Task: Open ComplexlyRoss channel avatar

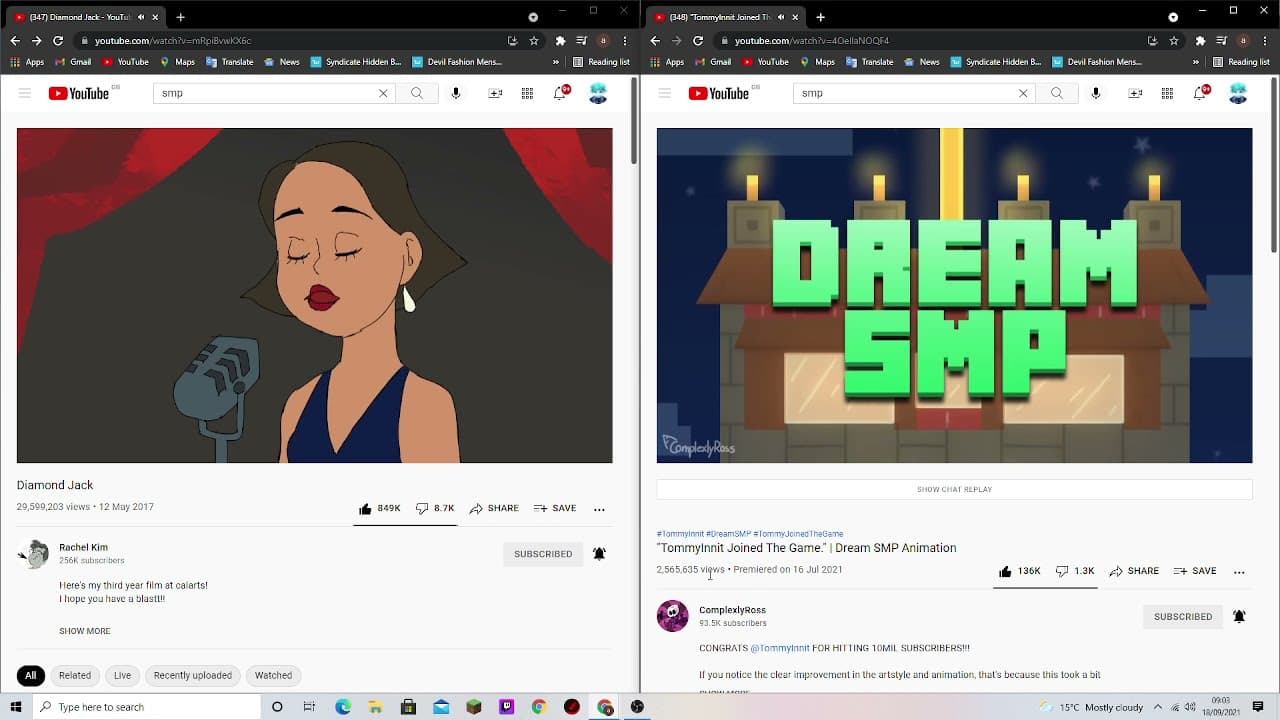Action: click(x=673, y=616)
